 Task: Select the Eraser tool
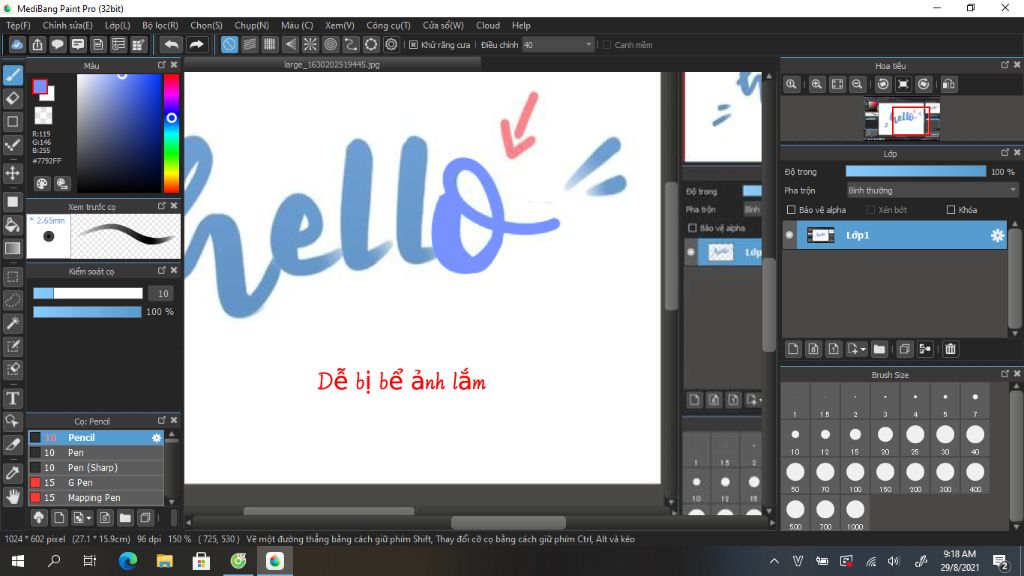tap(13, 98)
